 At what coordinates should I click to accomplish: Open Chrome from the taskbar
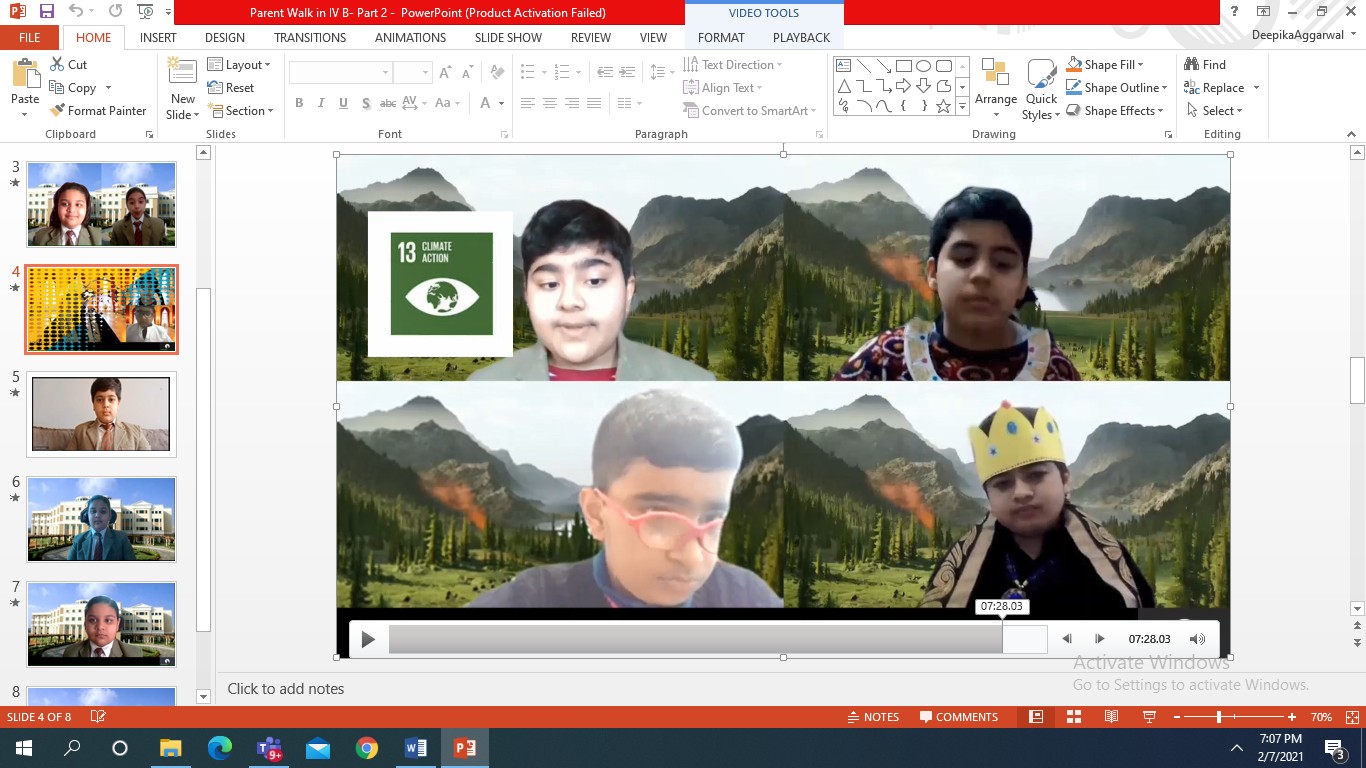[367, 748]
